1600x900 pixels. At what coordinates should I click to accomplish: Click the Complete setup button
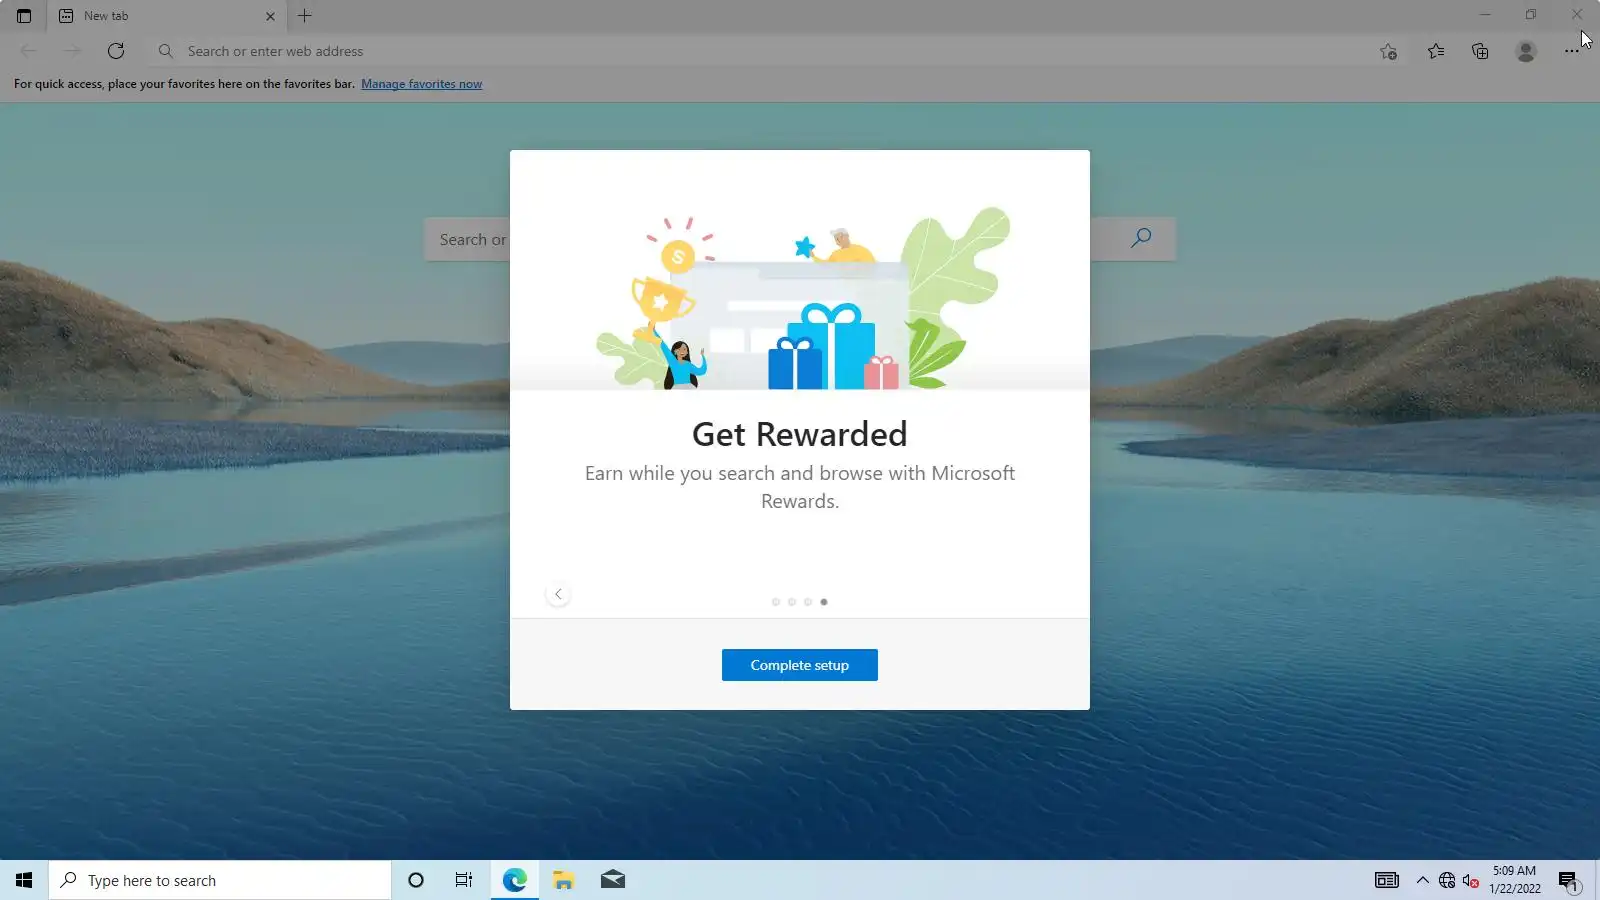click(799, 665)
